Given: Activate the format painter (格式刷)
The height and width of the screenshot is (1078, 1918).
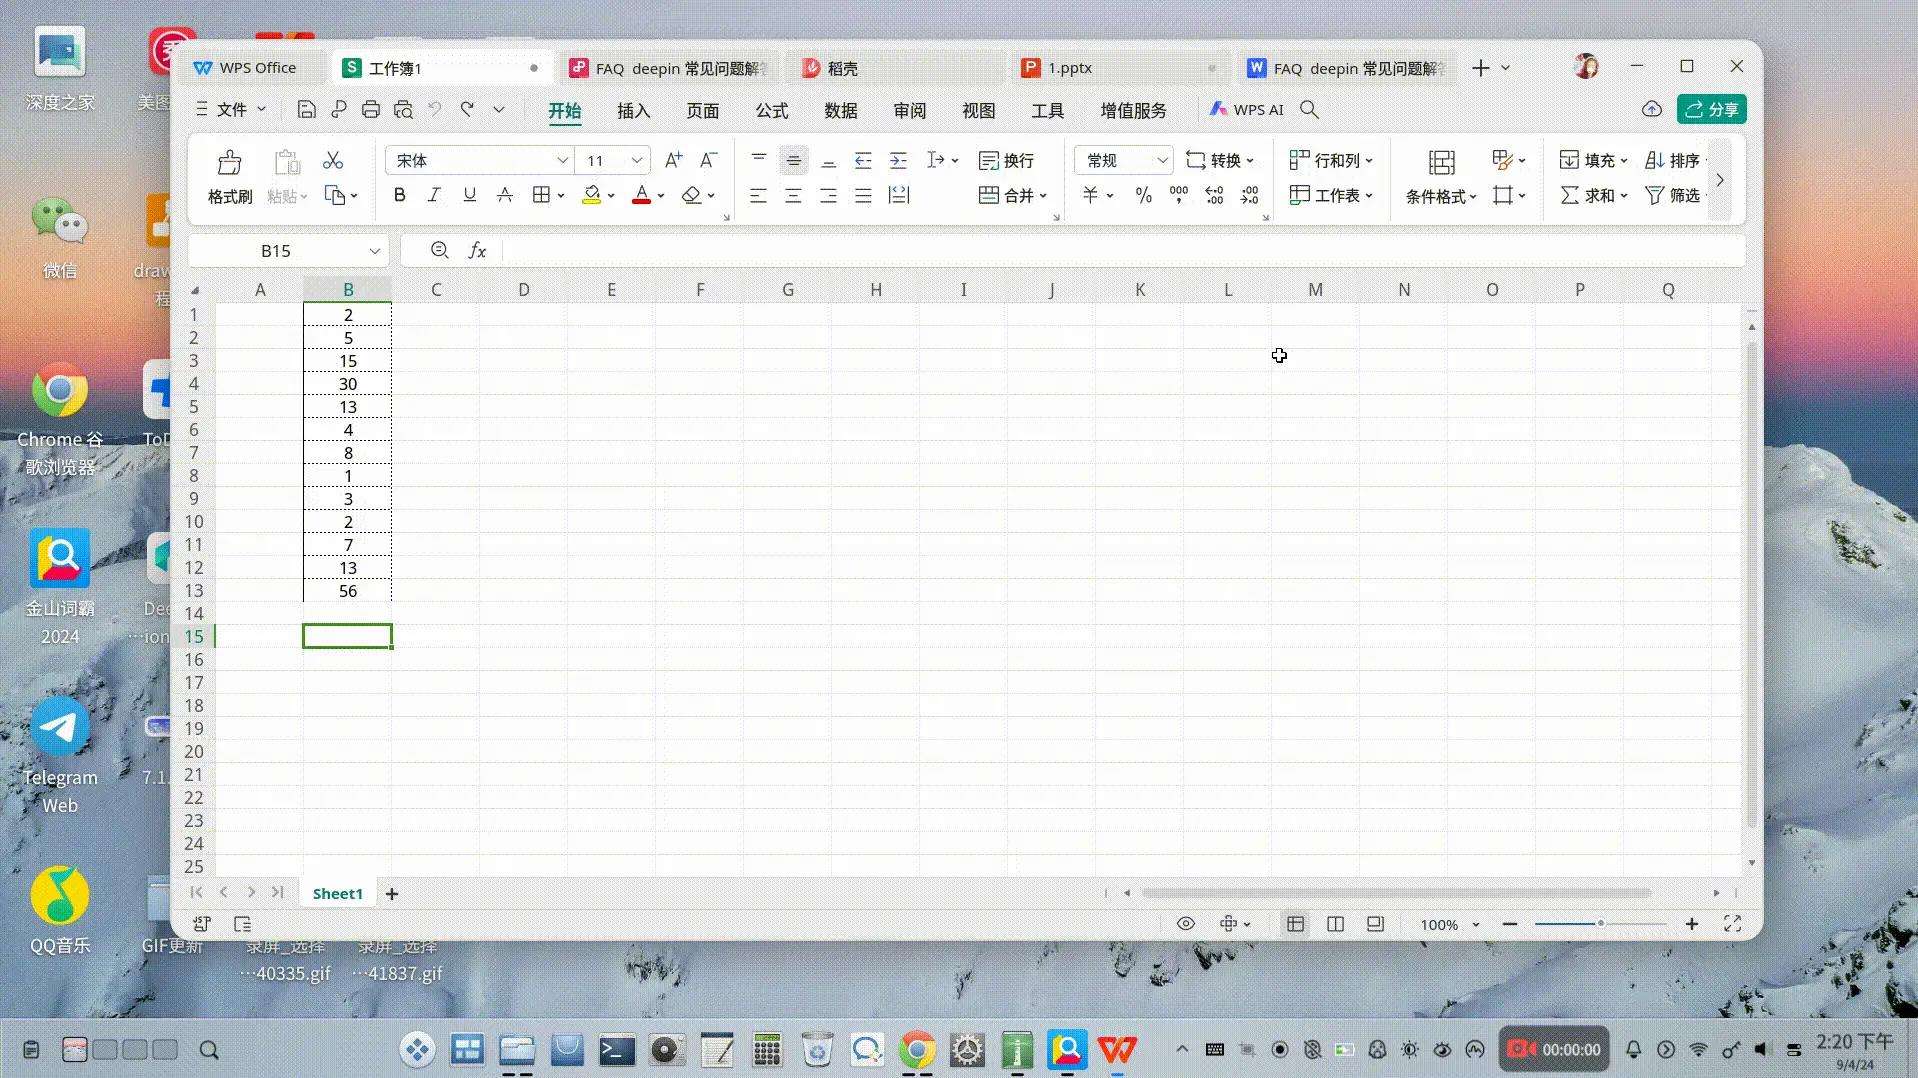Looking at the screenshot, I should tap(229, 176).
